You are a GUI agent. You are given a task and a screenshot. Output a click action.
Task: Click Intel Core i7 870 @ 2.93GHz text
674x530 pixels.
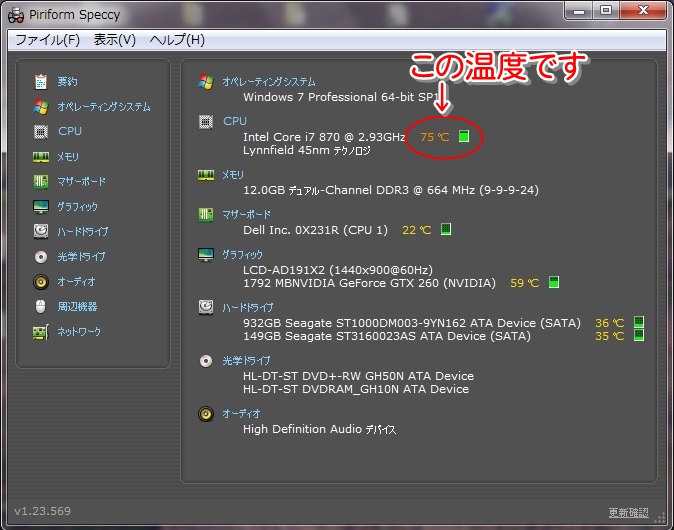pyautogui.click(x=324, y=137)
